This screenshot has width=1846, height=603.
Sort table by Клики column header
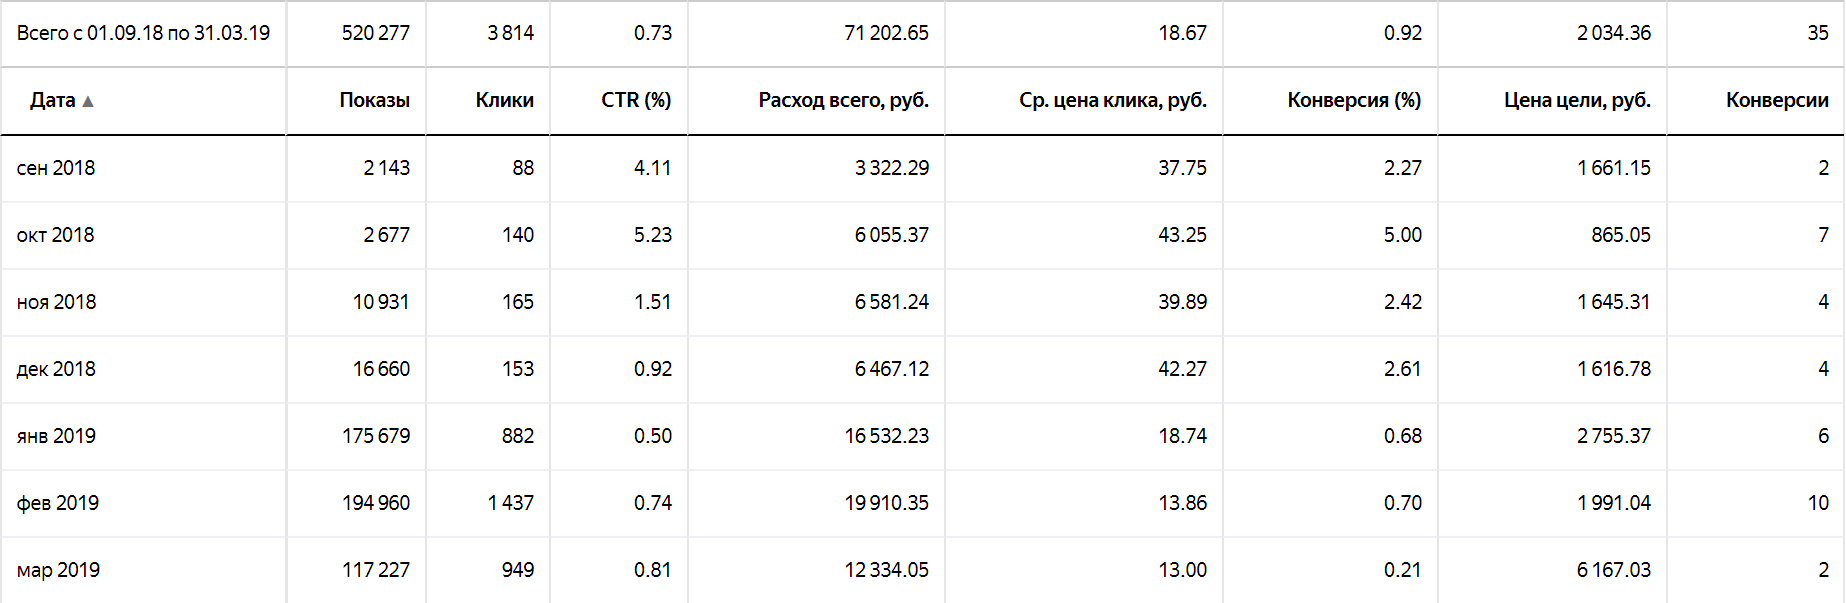(504, 100)
